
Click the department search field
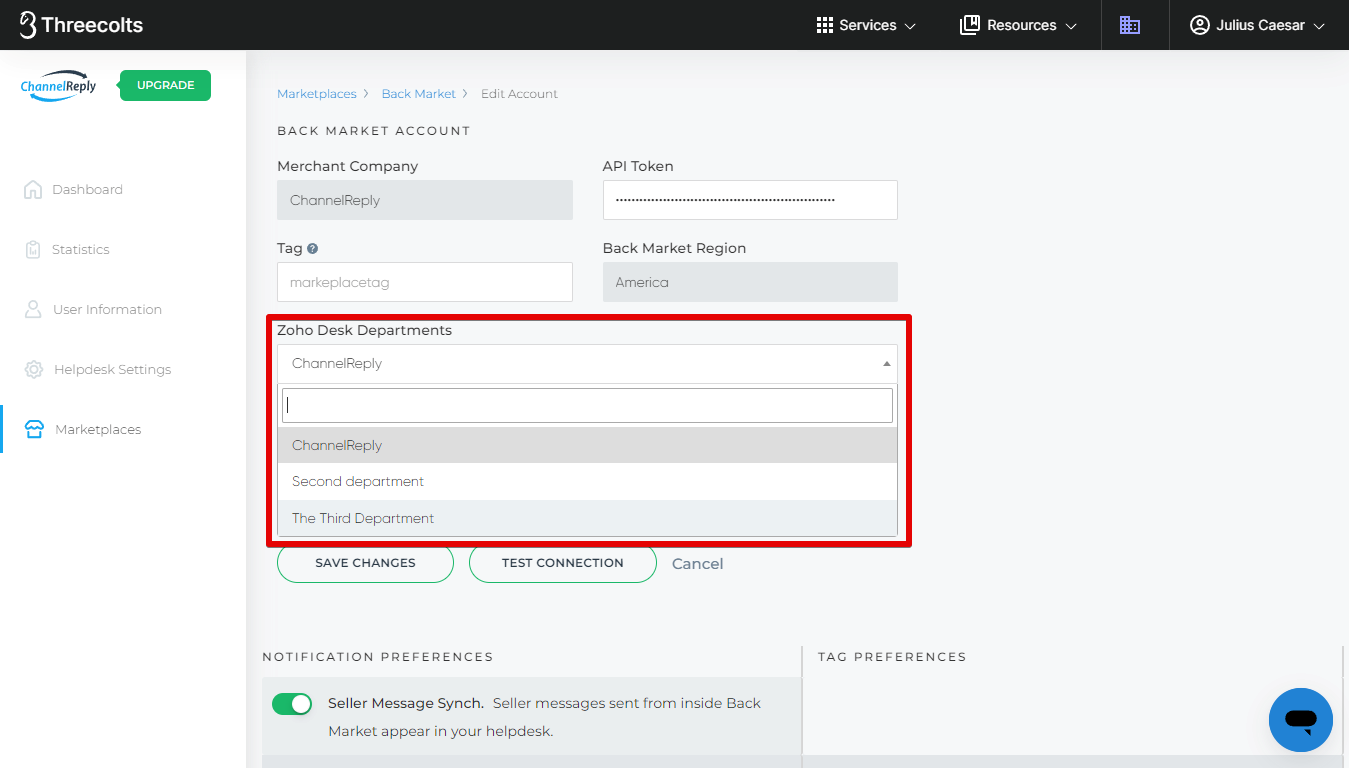pos(587,405)
